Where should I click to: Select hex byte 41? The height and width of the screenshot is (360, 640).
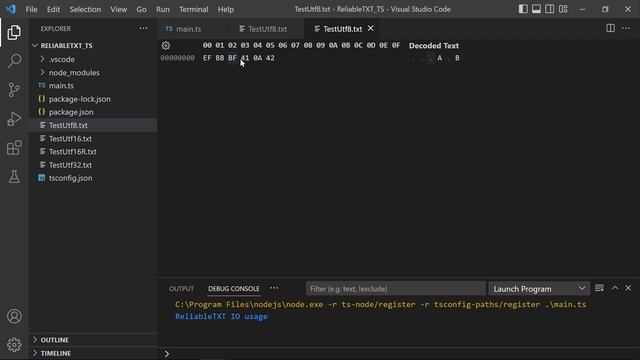click(x=245, y=58)
